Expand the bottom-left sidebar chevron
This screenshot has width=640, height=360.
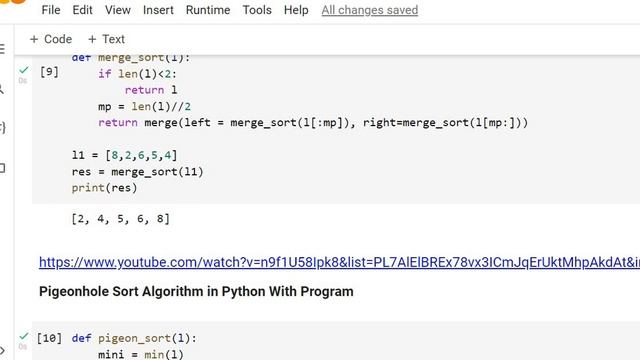pos(2,350)
